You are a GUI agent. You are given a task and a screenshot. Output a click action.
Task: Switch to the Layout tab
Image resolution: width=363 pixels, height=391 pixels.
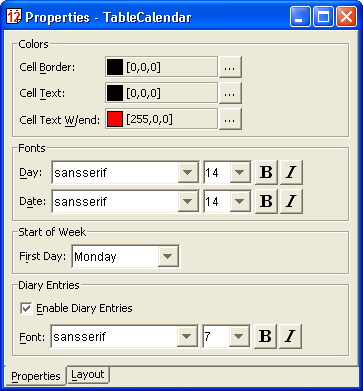88,375
